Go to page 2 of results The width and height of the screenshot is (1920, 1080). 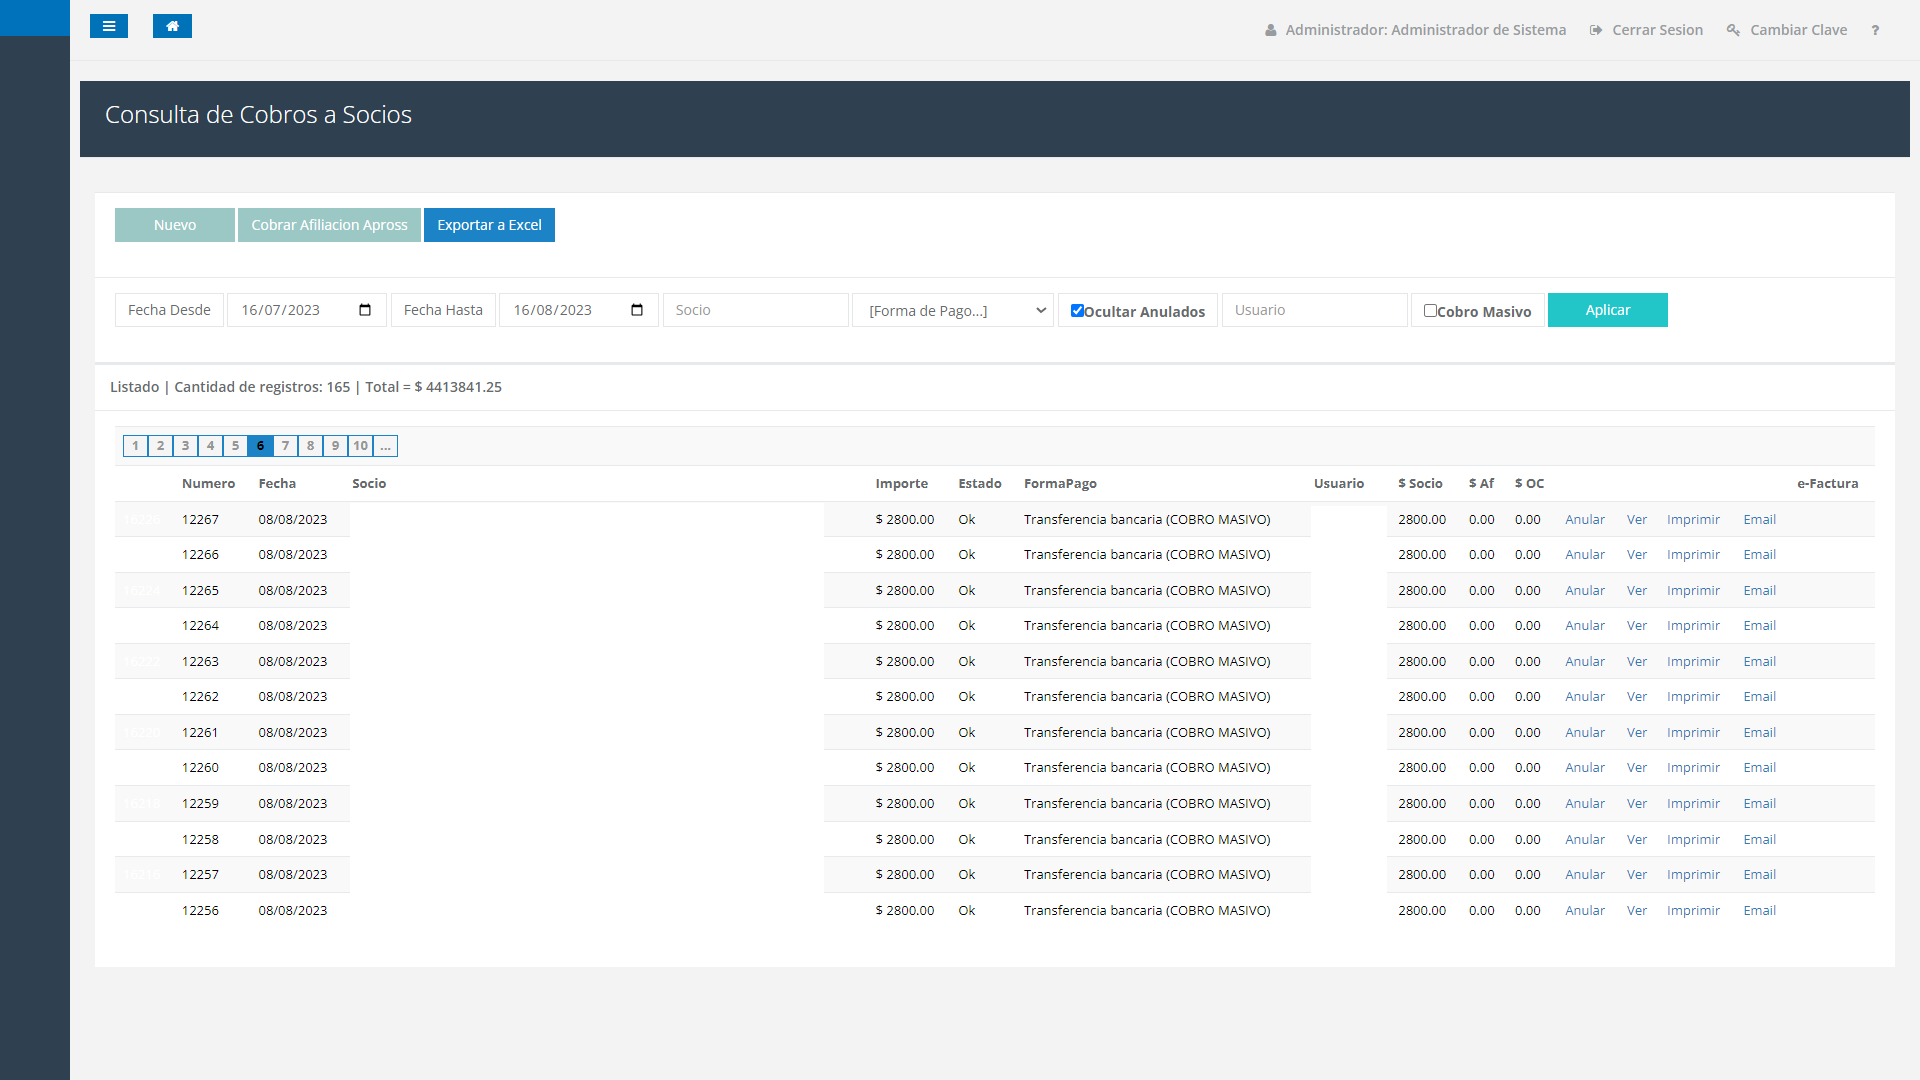click(x=160, y=446)
